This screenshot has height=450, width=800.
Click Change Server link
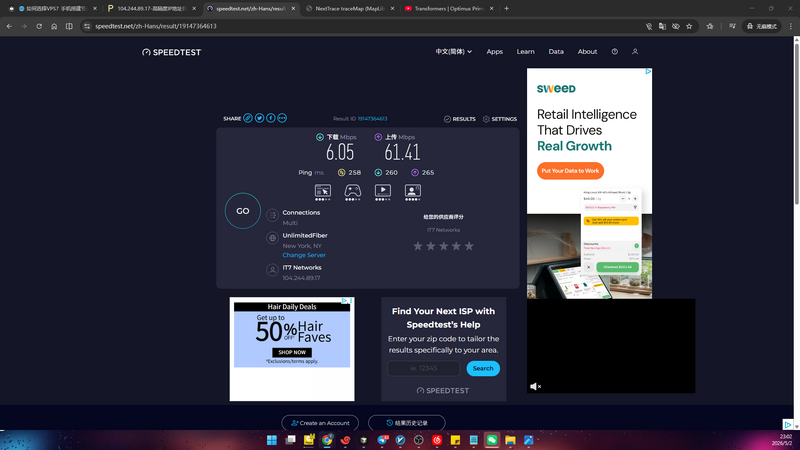304,255
